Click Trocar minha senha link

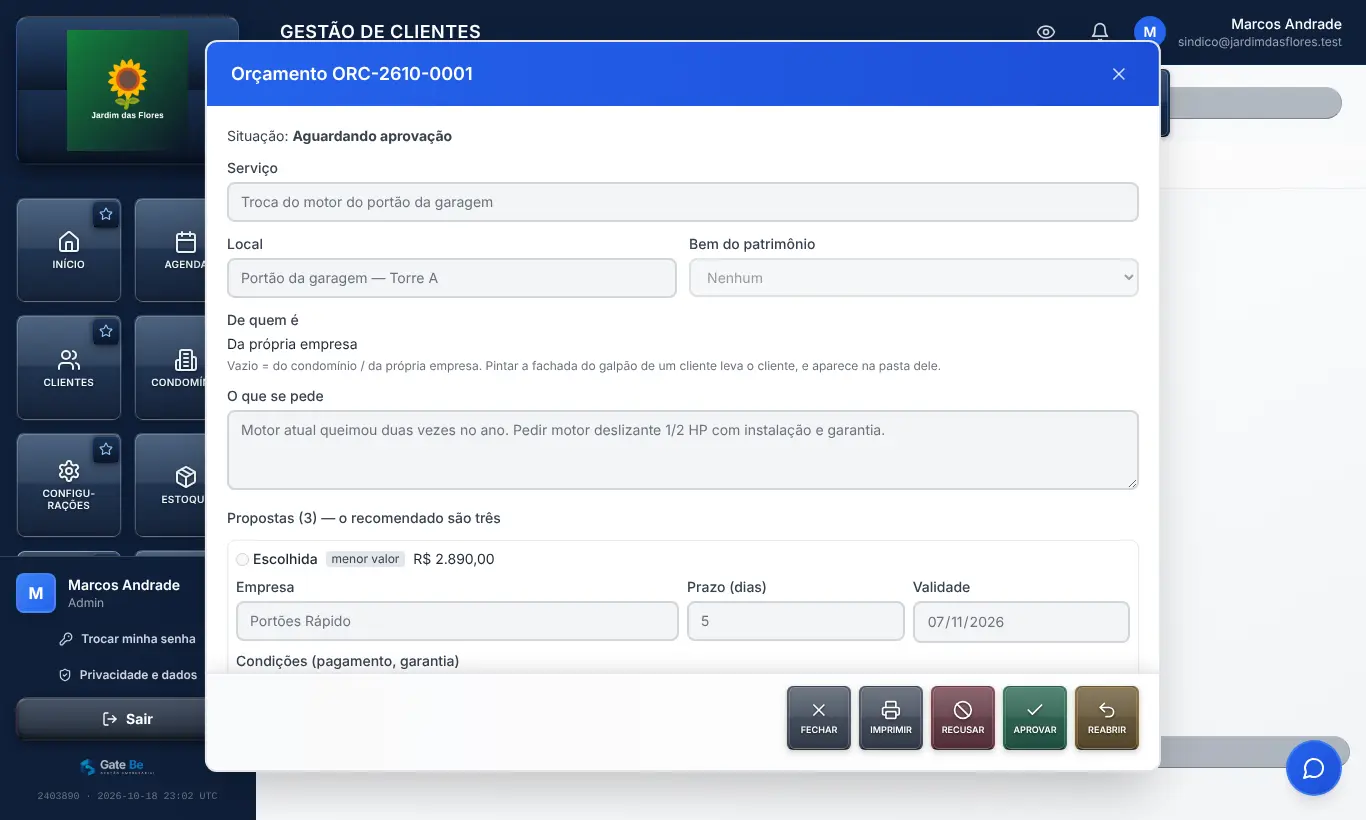click(x=127, y=639)
